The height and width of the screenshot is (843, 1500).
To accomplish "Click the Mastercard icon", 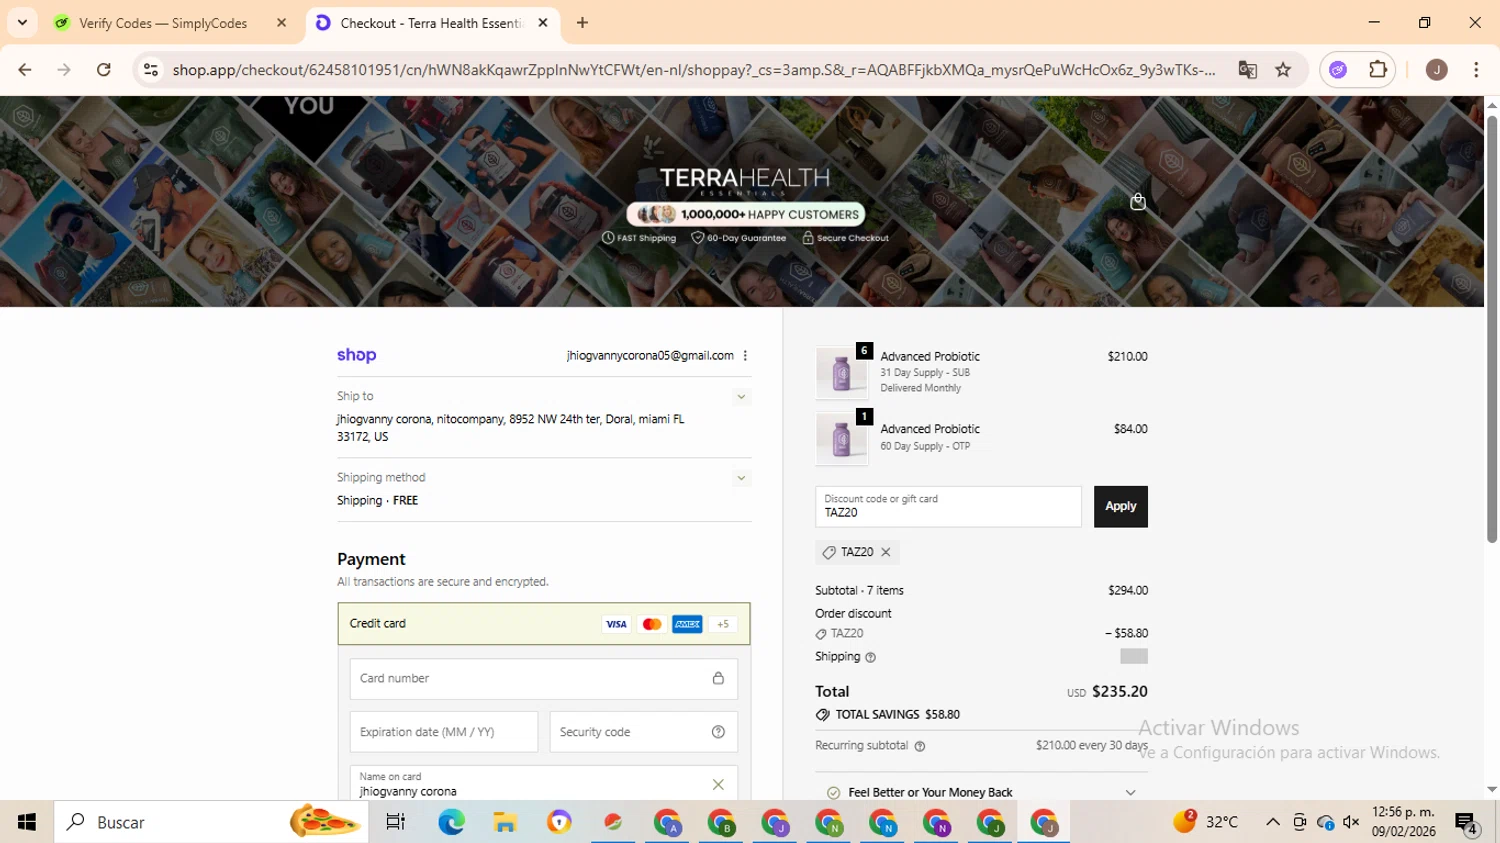I will [652, 624].
